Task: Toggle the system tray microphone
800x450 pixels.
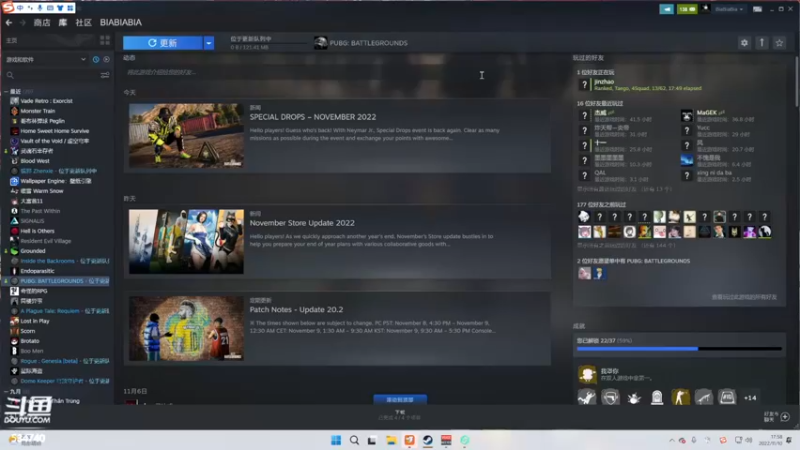Action: point(694,440)
